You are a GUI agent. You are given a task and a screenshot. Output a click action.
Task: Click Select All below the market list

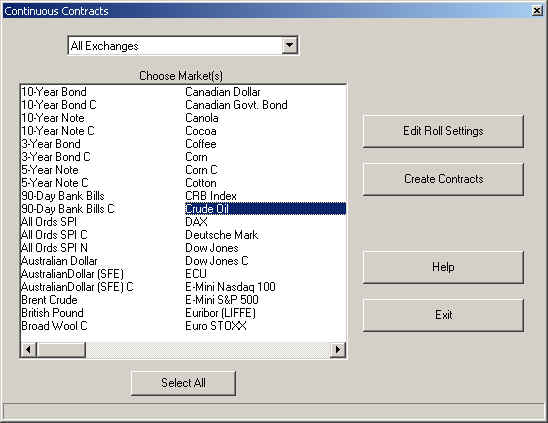point(183,383)
